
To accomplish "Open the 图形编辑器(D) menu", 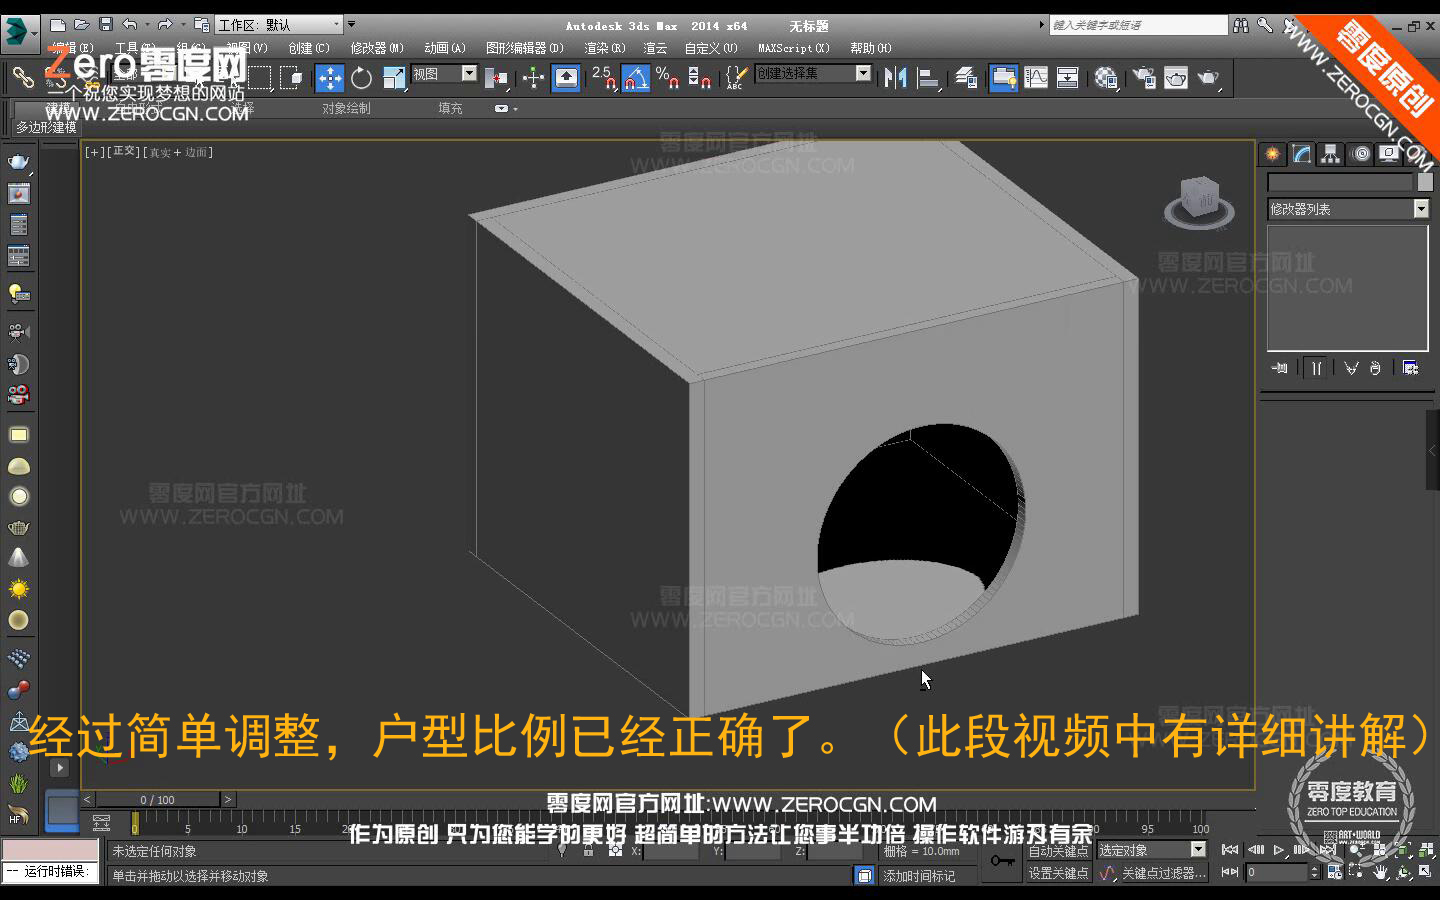I will [x=525, y=48].
